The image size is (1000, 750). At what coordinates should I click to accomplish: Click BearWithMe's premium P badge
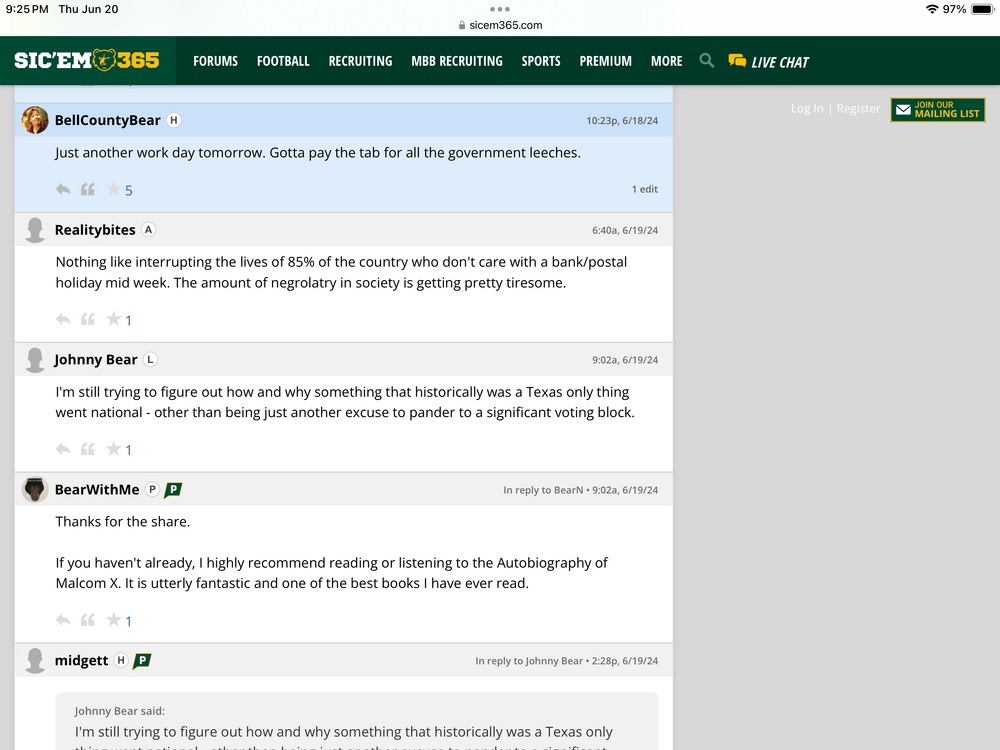click(x=173, y=490)
